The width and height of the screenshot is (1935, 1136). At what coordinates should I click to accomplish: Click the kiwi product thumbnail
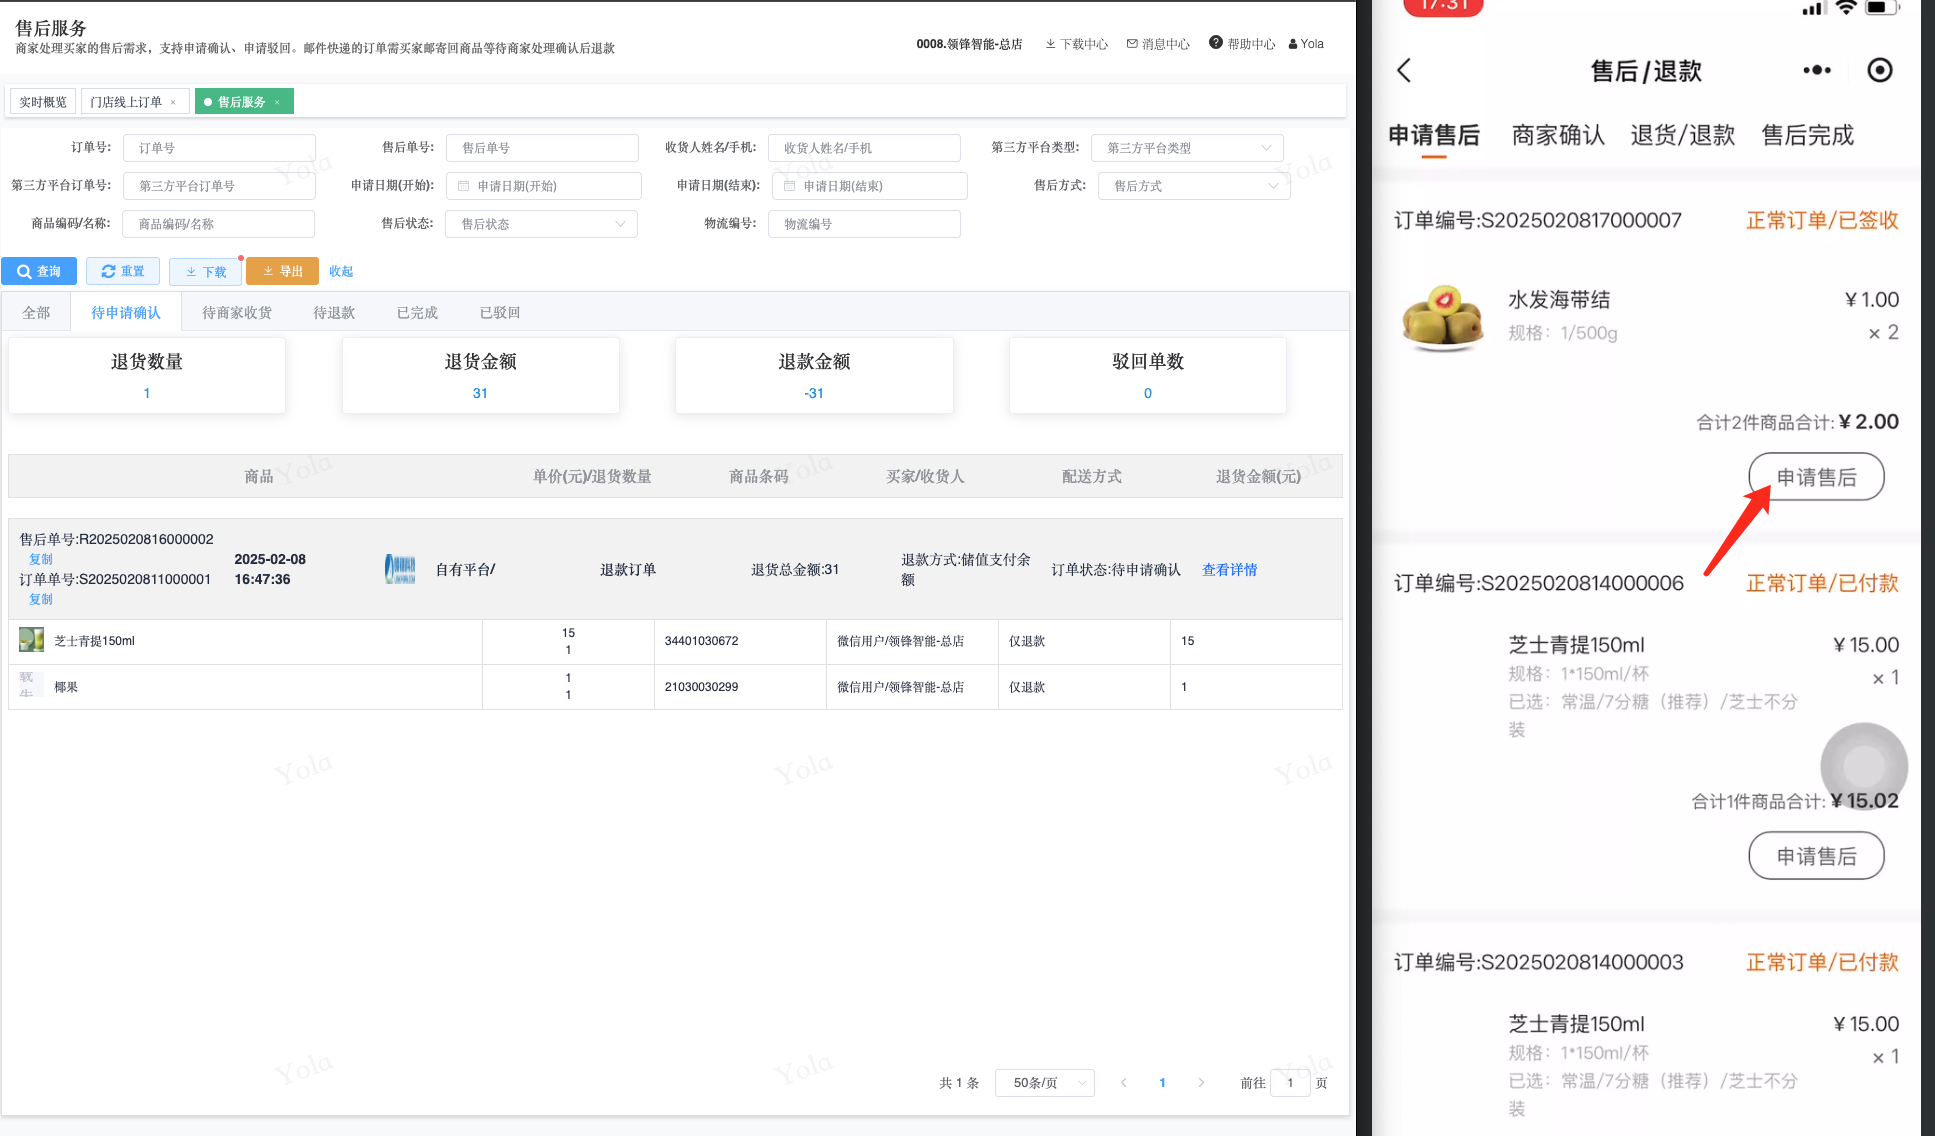pyautogui.click(x=1442, y=317)
